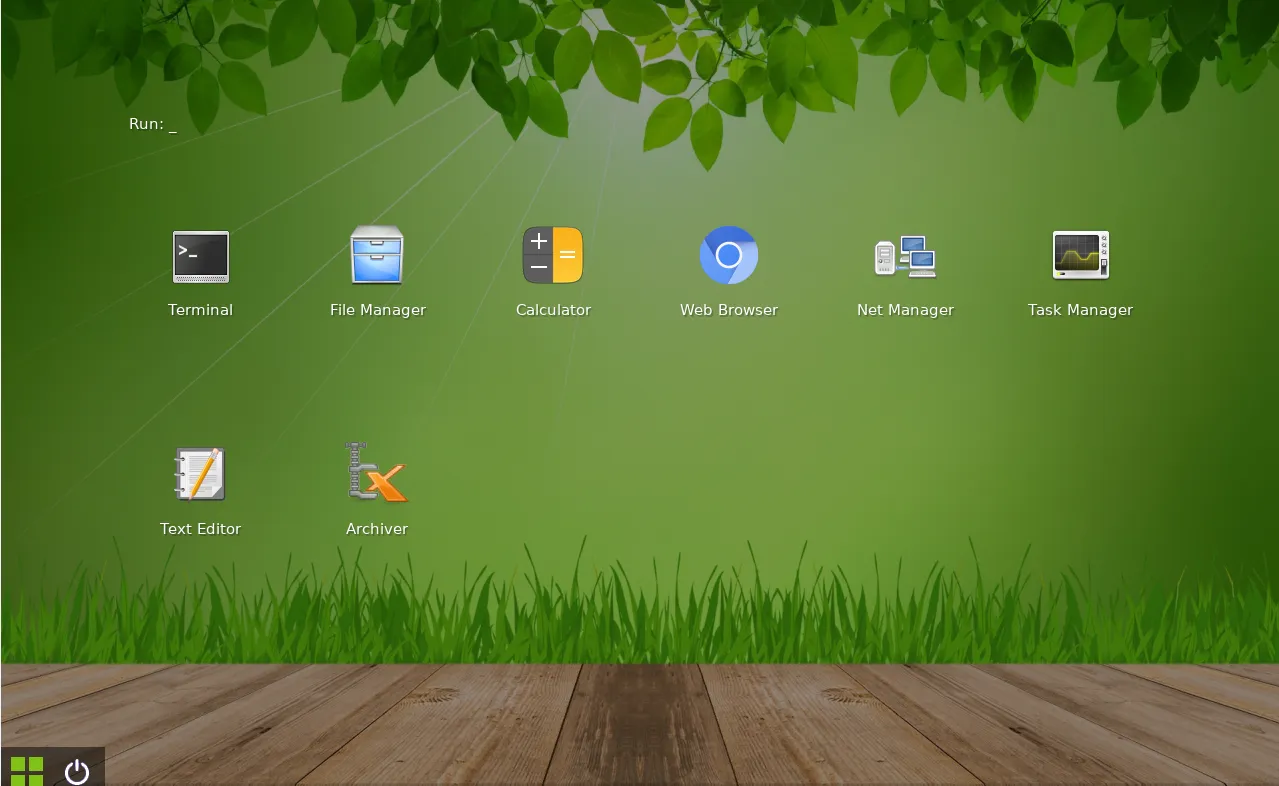The image size is (1279, 786).
Task: Open the Net Manager computers icon
Action: pos(905,256)
